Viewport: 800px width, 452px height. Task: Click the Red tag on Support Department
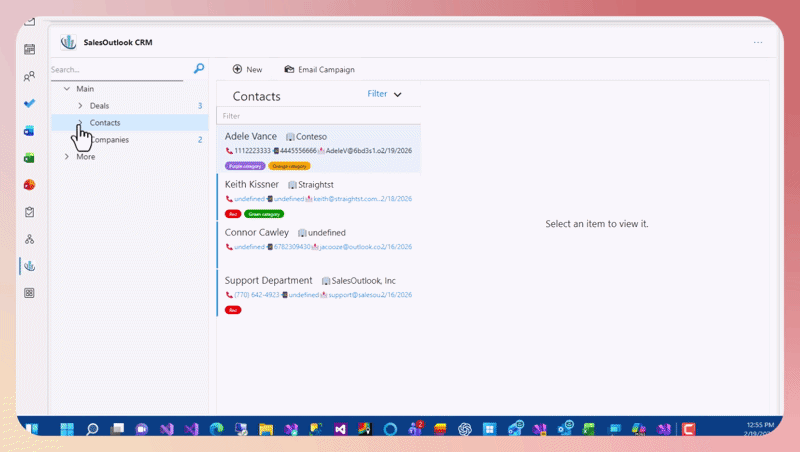click(233, 310)
